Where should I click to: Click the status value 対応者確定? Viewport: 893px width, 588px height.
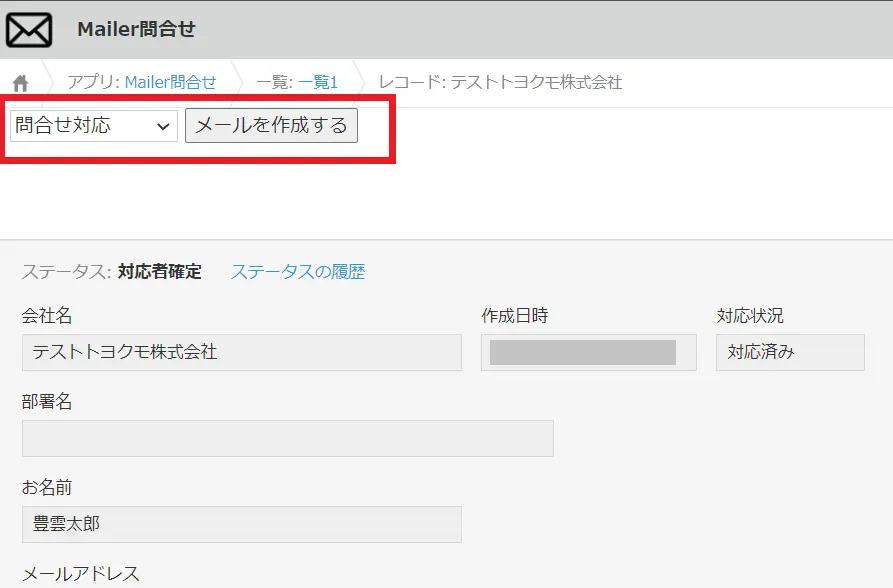(x=159, y=272)
